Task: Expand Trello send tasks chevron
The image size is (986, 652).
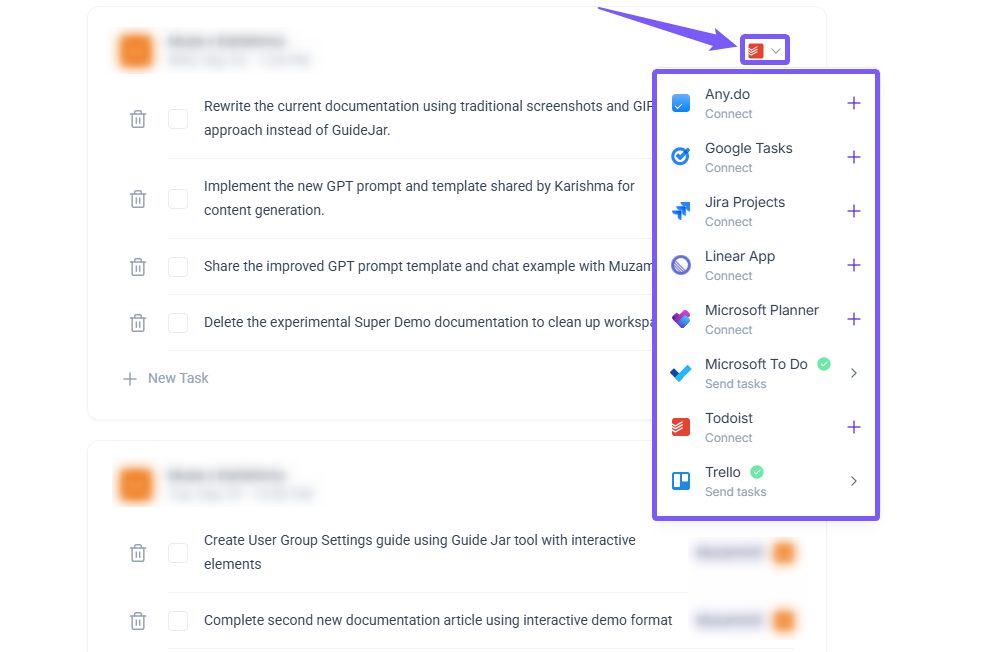Action: 853,481
